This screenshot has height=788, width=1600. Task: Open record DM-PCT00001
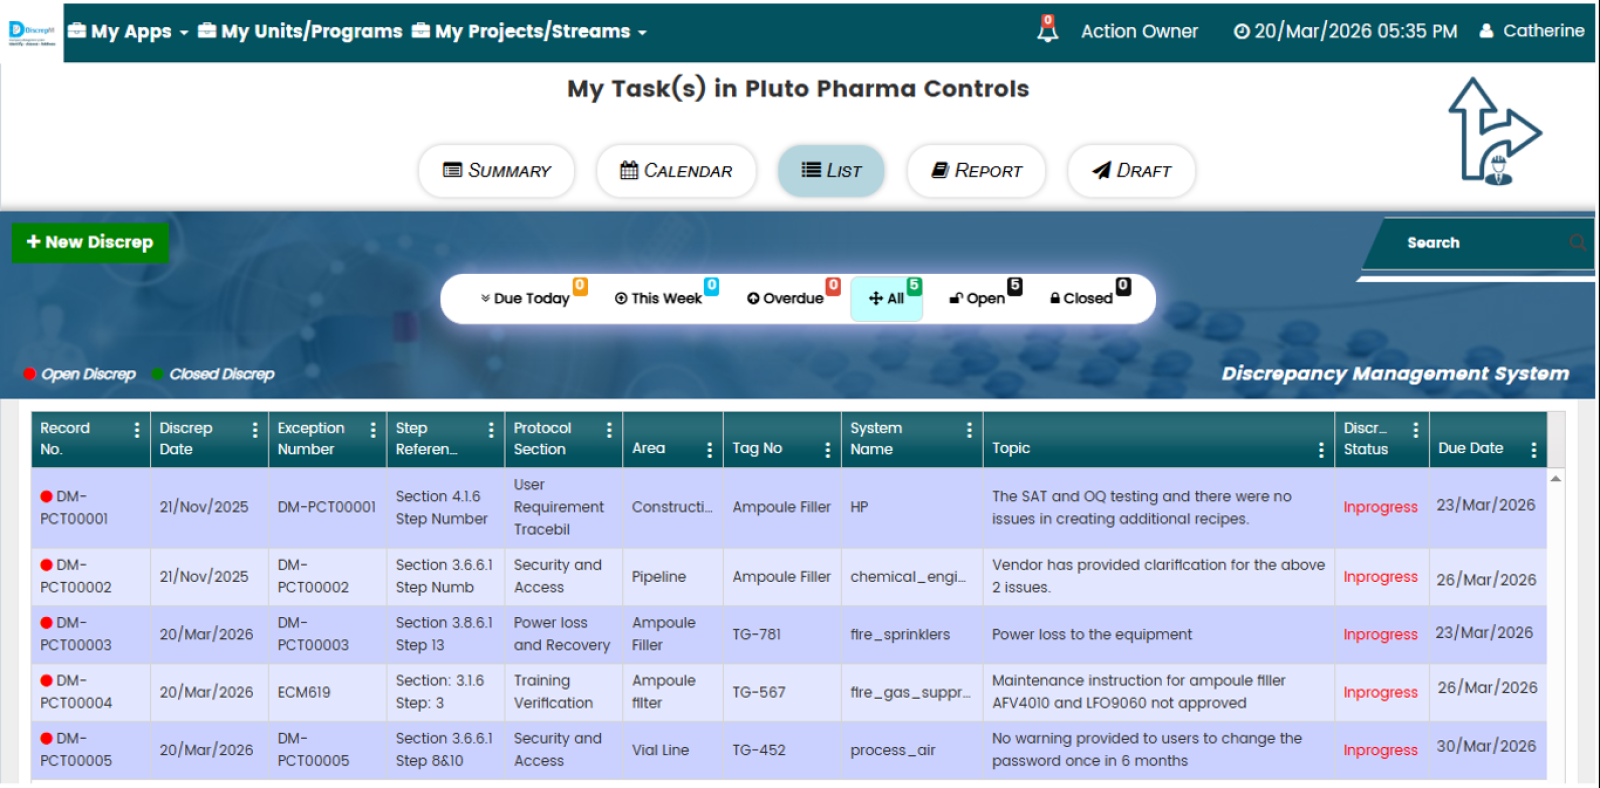click(75, 507)
